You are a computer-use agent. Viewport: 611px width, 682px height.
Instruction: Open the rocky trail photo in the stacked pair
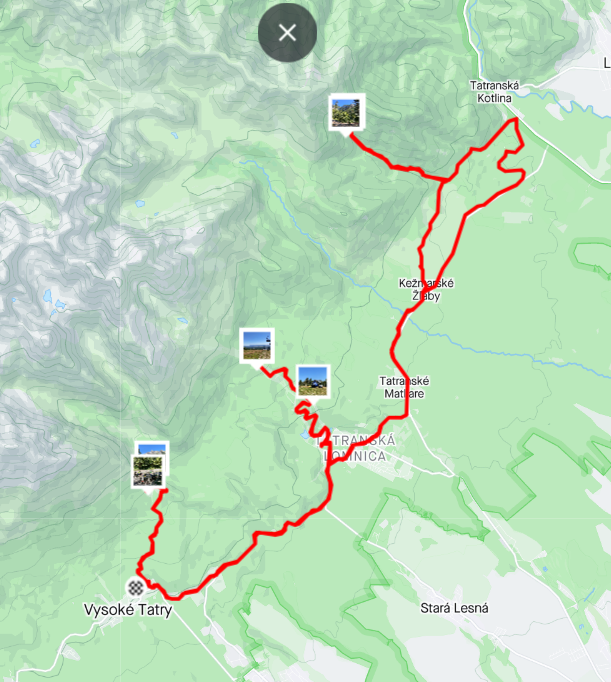[147, 471]
